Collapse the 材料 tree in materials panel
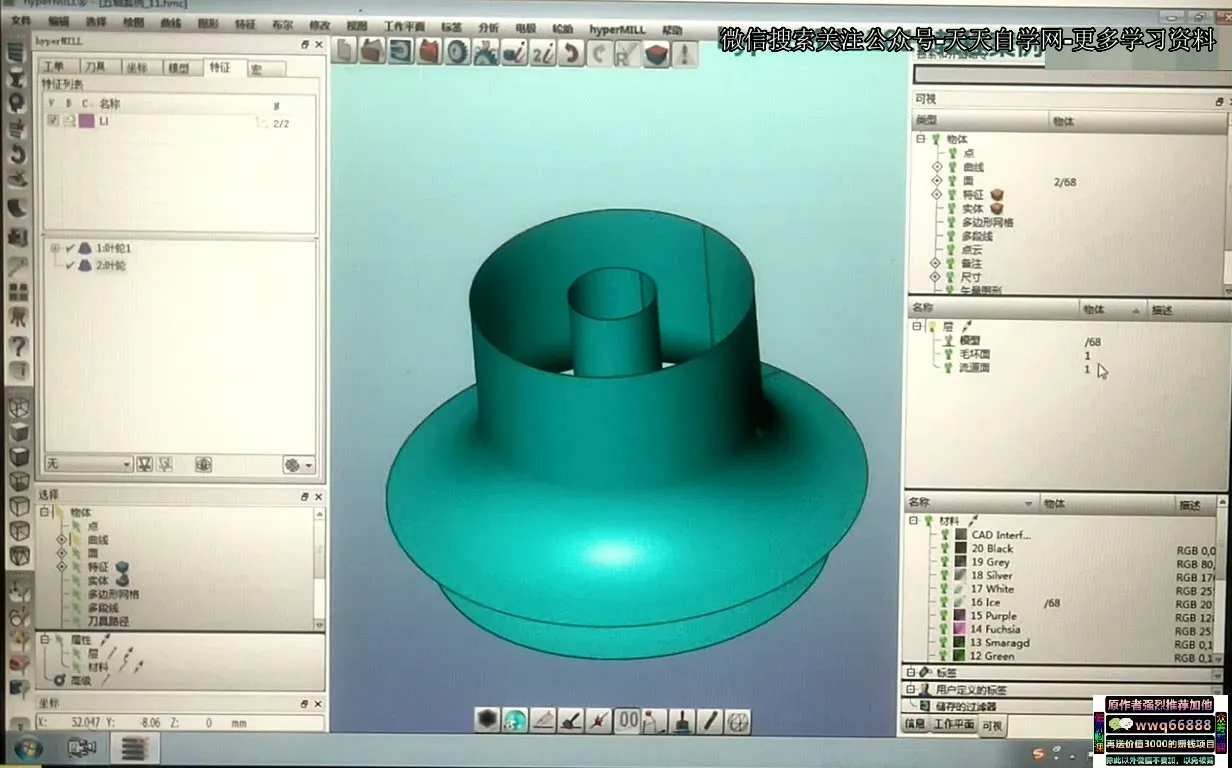This screenshot has height=768, width=1232. [914, 521]
